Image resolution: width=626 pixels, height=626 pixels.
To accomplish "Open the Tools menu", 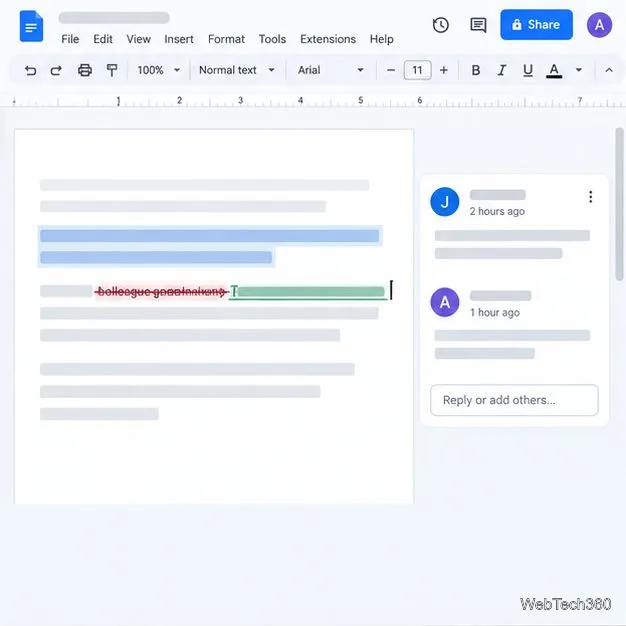I will (272, 39).
